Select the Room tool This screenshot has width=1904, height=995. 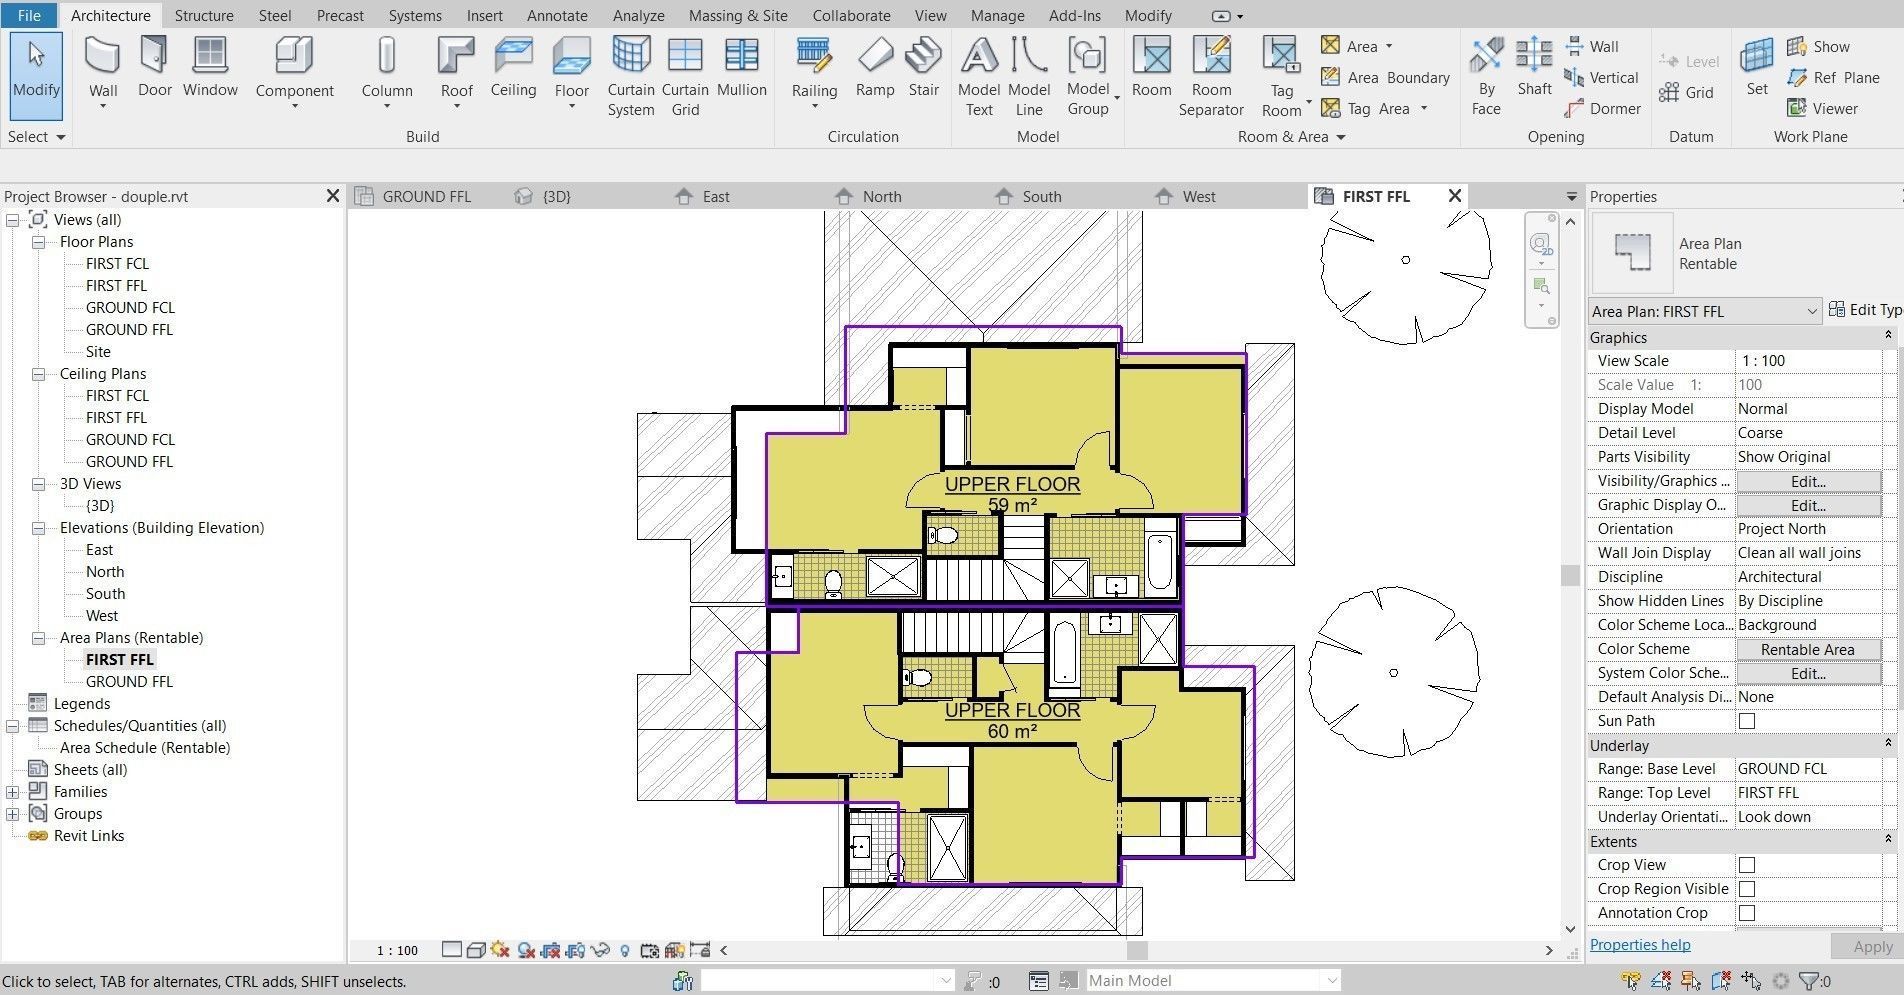[1151, 68]
